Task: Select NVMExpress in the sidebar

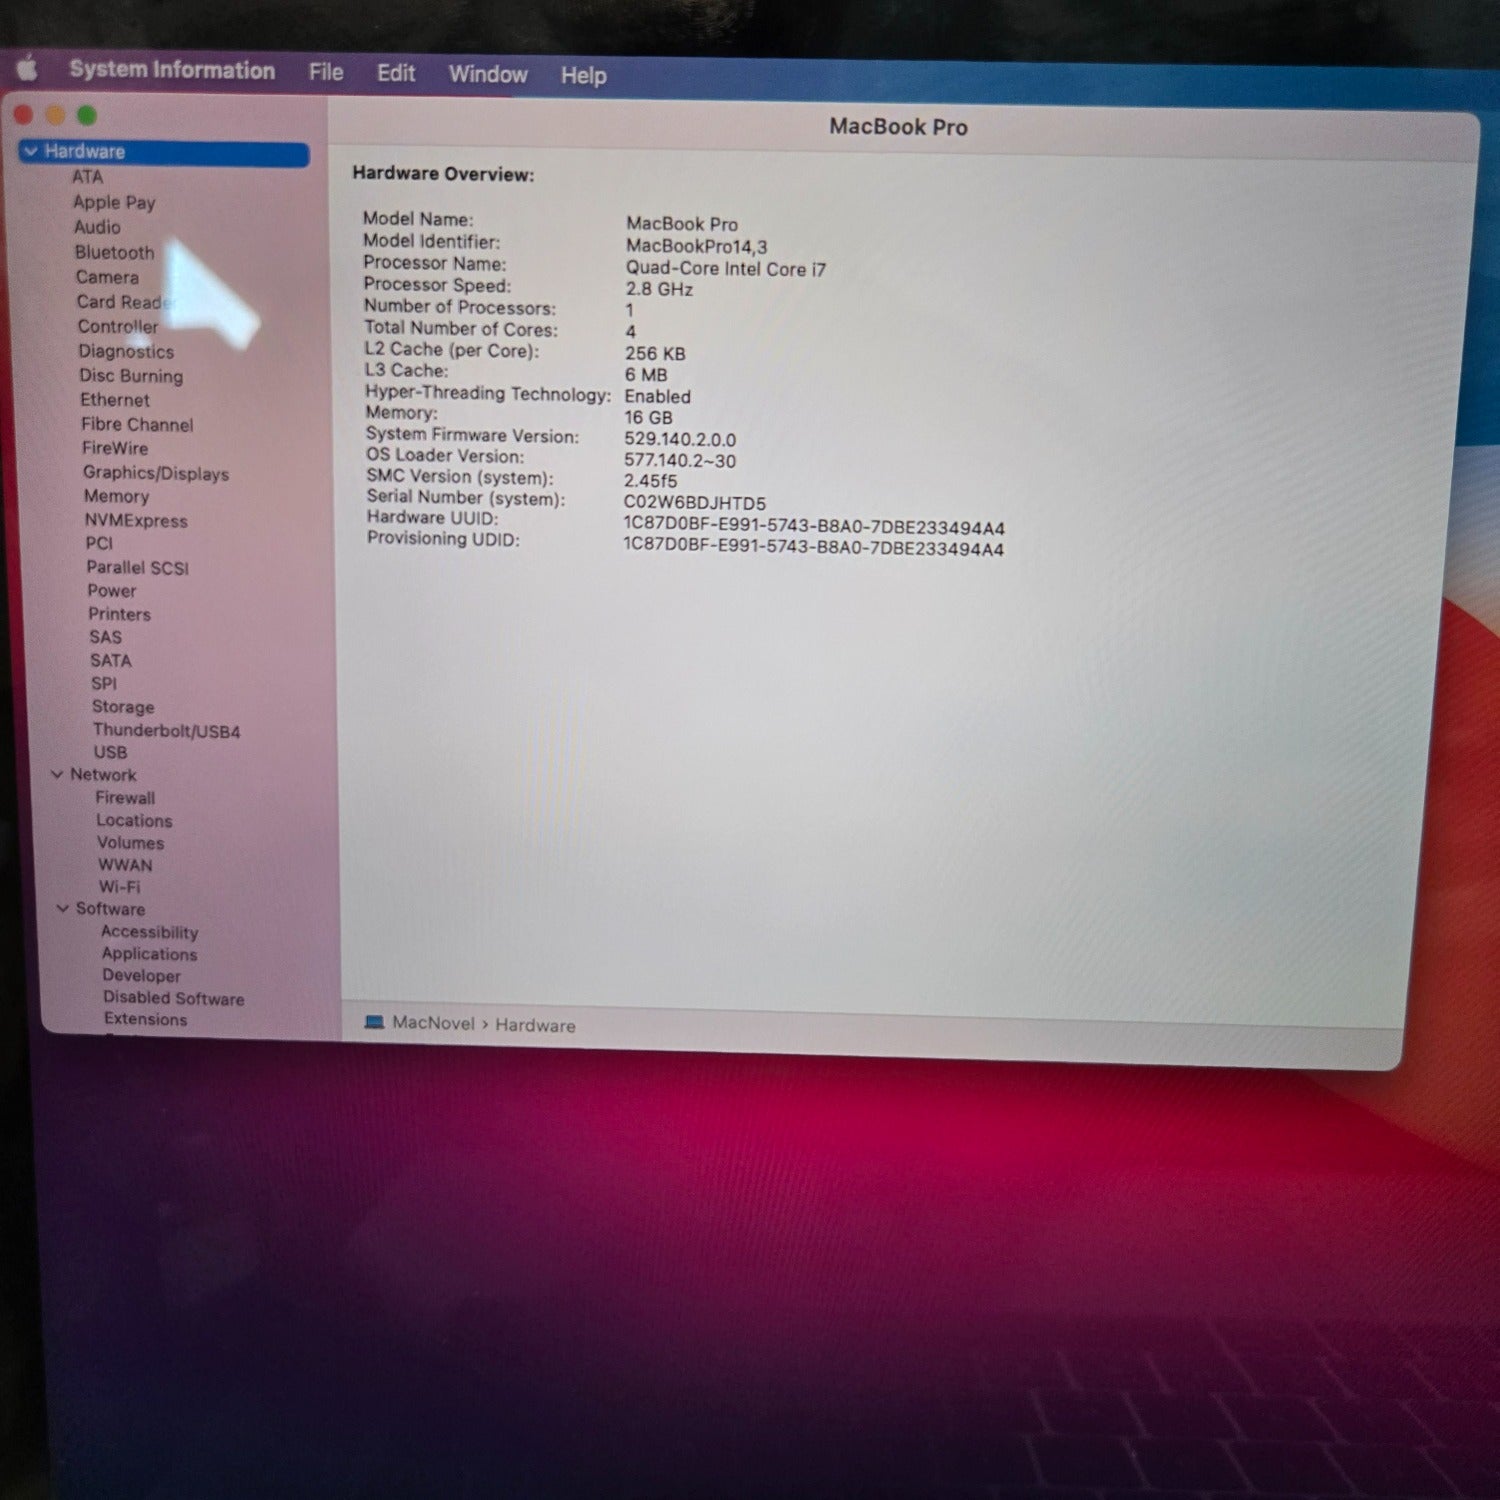Action: tap(136, 520)
